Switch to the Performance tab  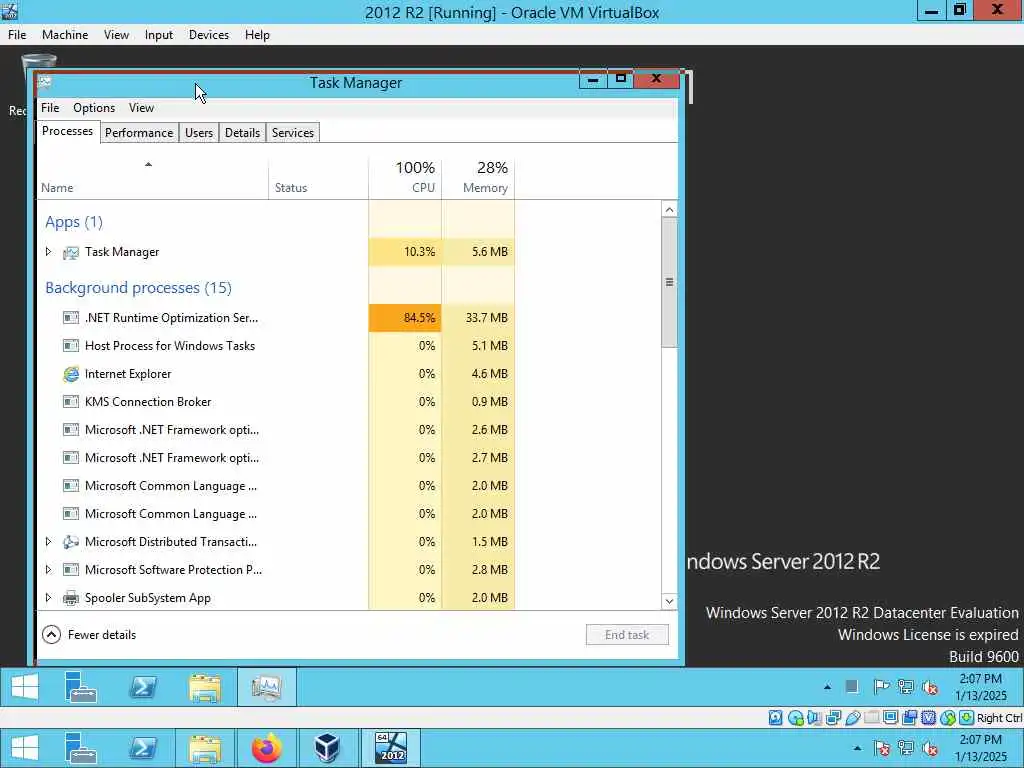[139, 133]
